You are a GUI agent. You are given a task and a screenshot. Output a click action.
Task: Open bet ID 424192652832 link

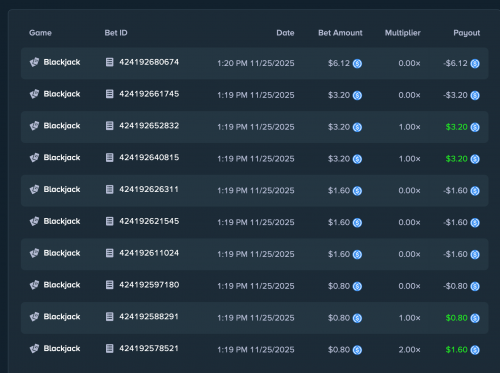pos(149,126)
